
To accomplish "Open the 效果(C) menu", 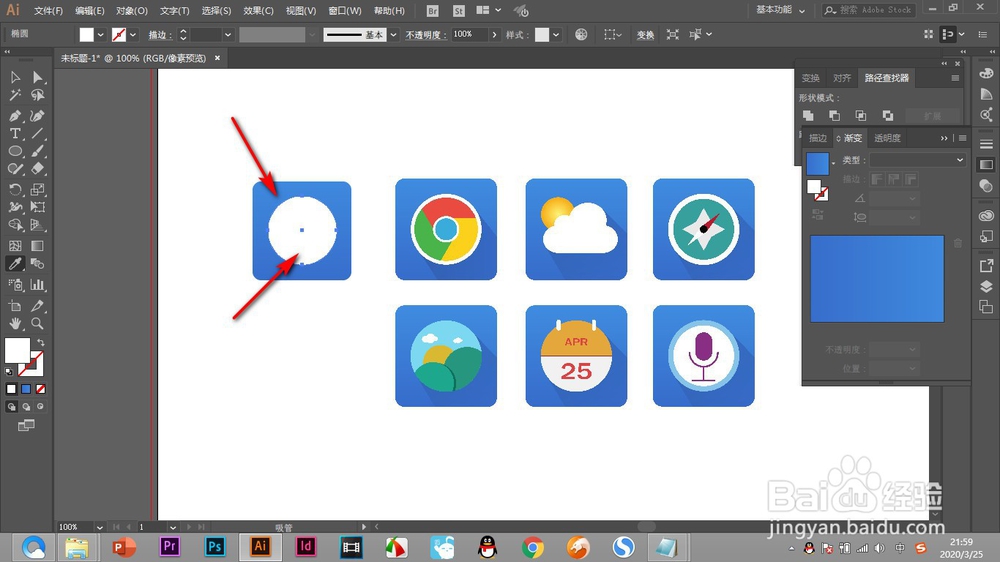I will click(258, 11).
